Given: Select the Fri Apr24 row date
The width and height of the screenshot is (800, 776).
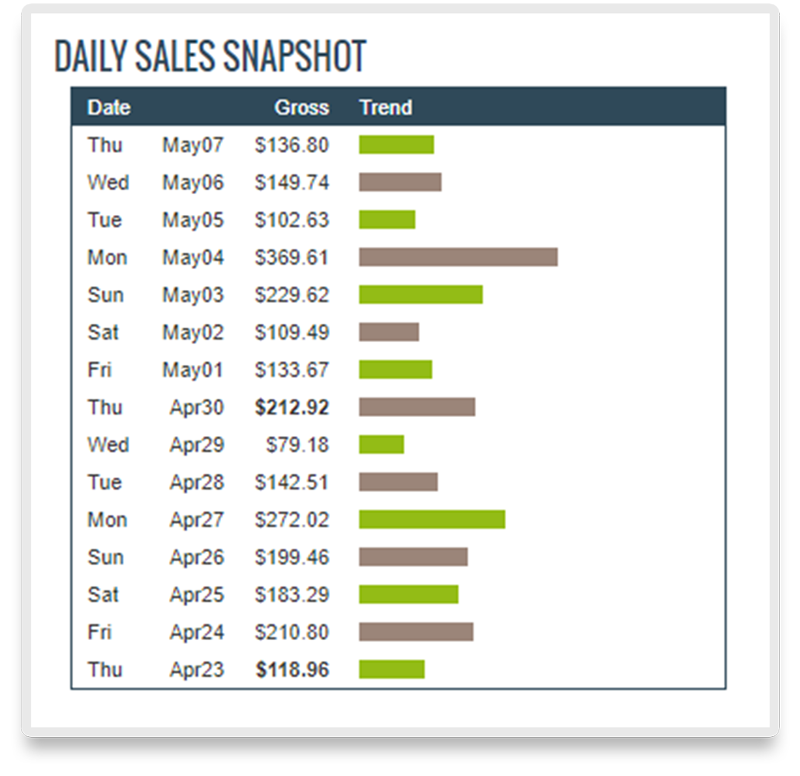Looking at the screenshot, I should coord(156,633).
